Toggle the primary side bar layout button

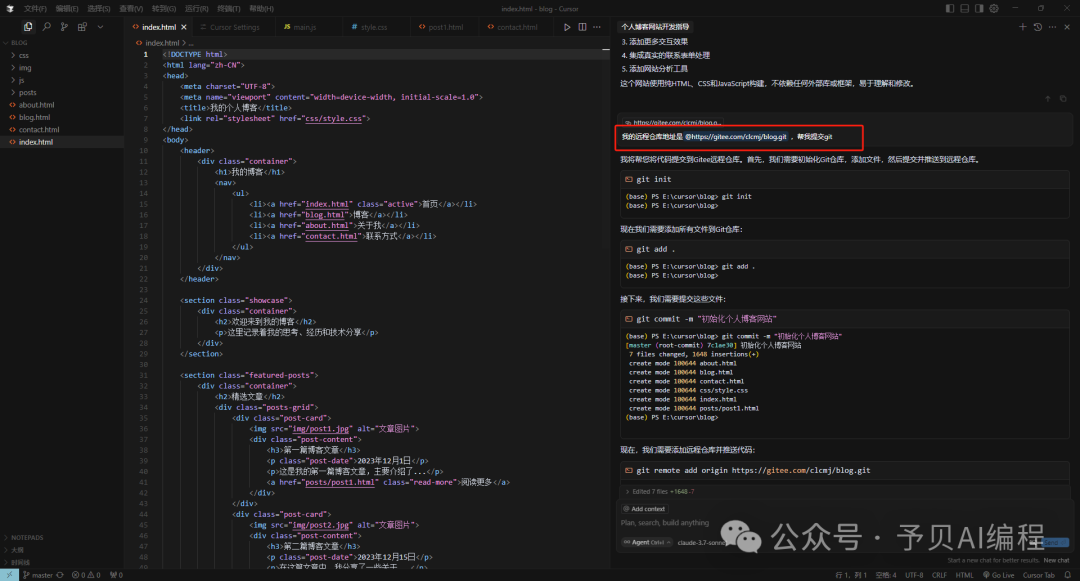948,8
